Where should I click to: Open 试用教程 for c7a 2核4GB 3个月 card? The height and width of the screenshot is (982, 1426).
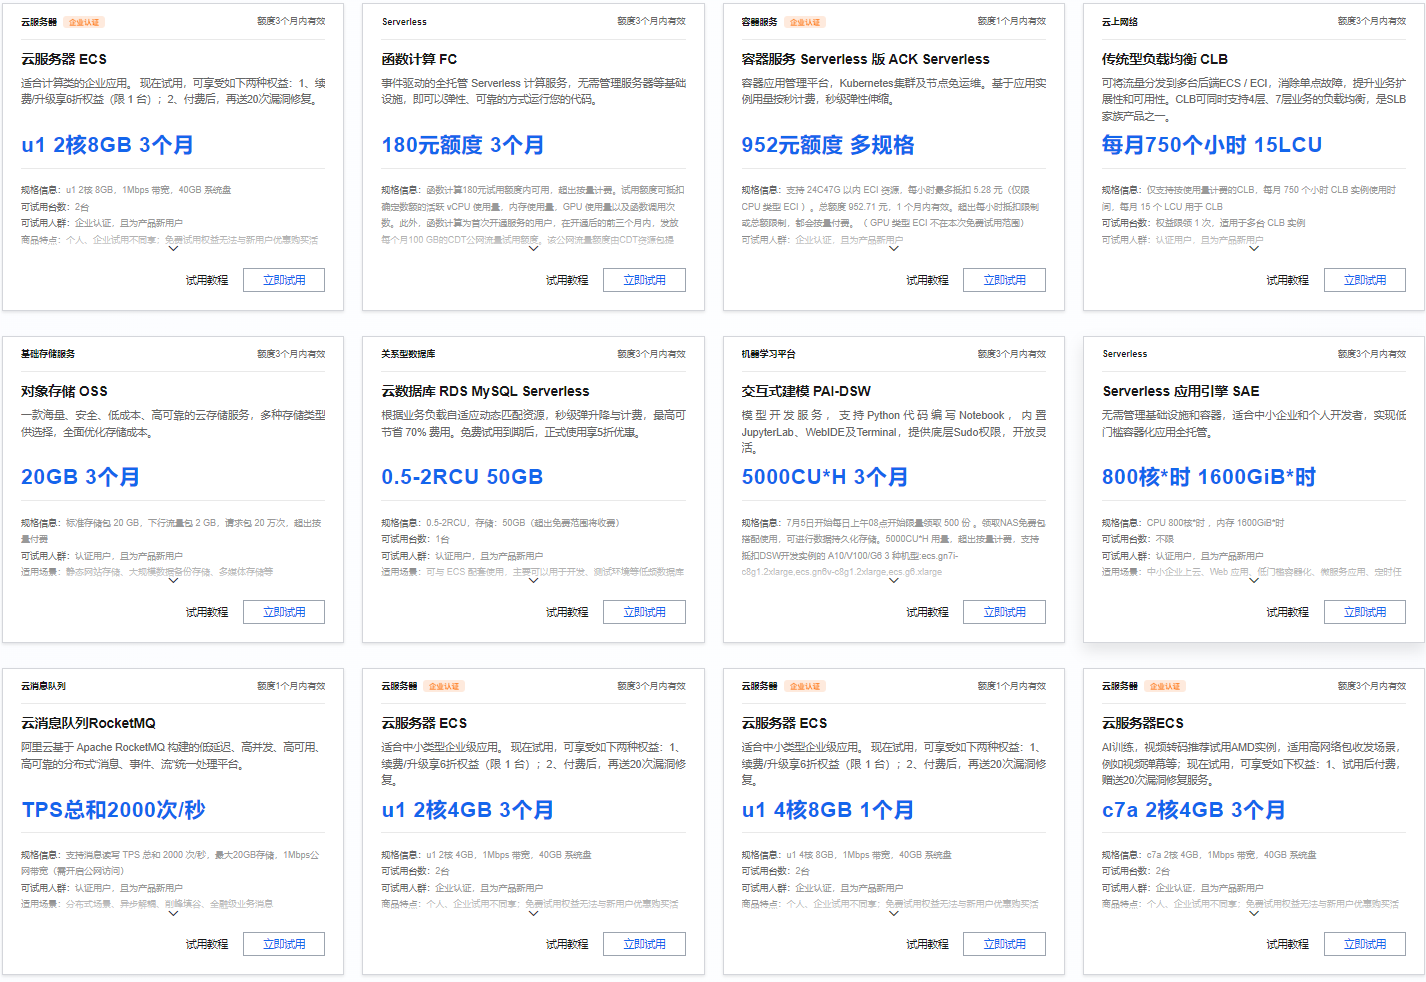click(x=1288, y=944)
